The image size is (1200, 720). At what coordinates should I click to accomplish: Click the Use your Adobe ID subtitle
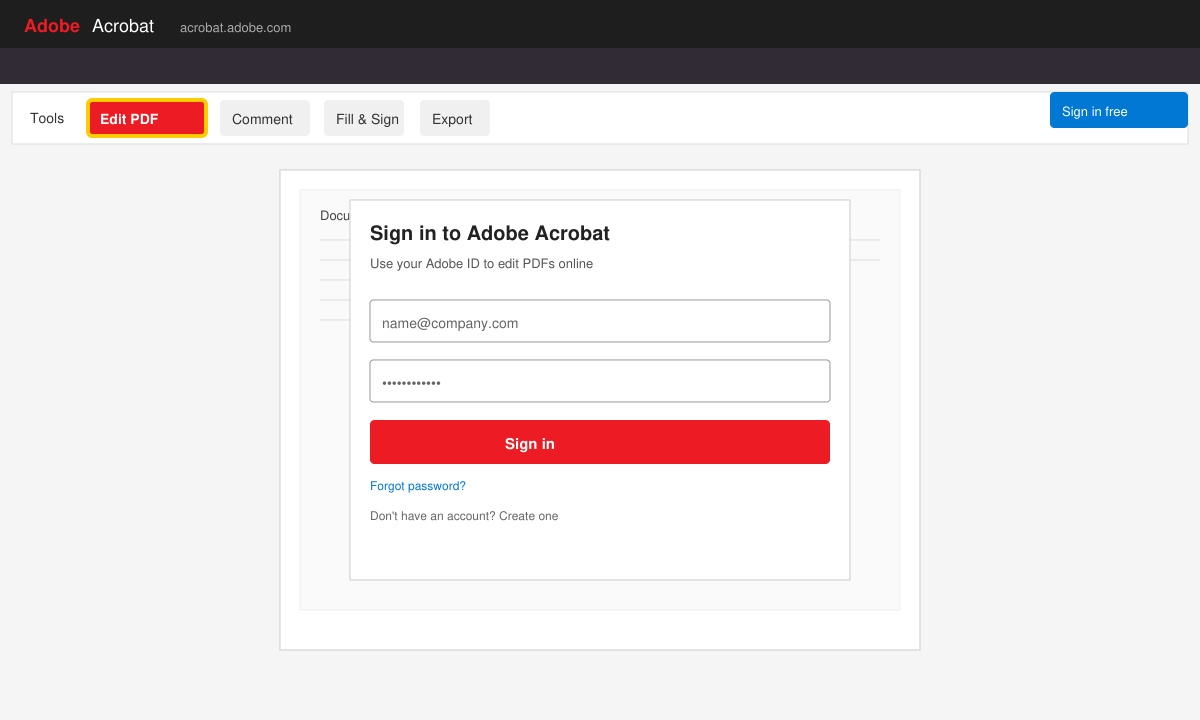481,264
